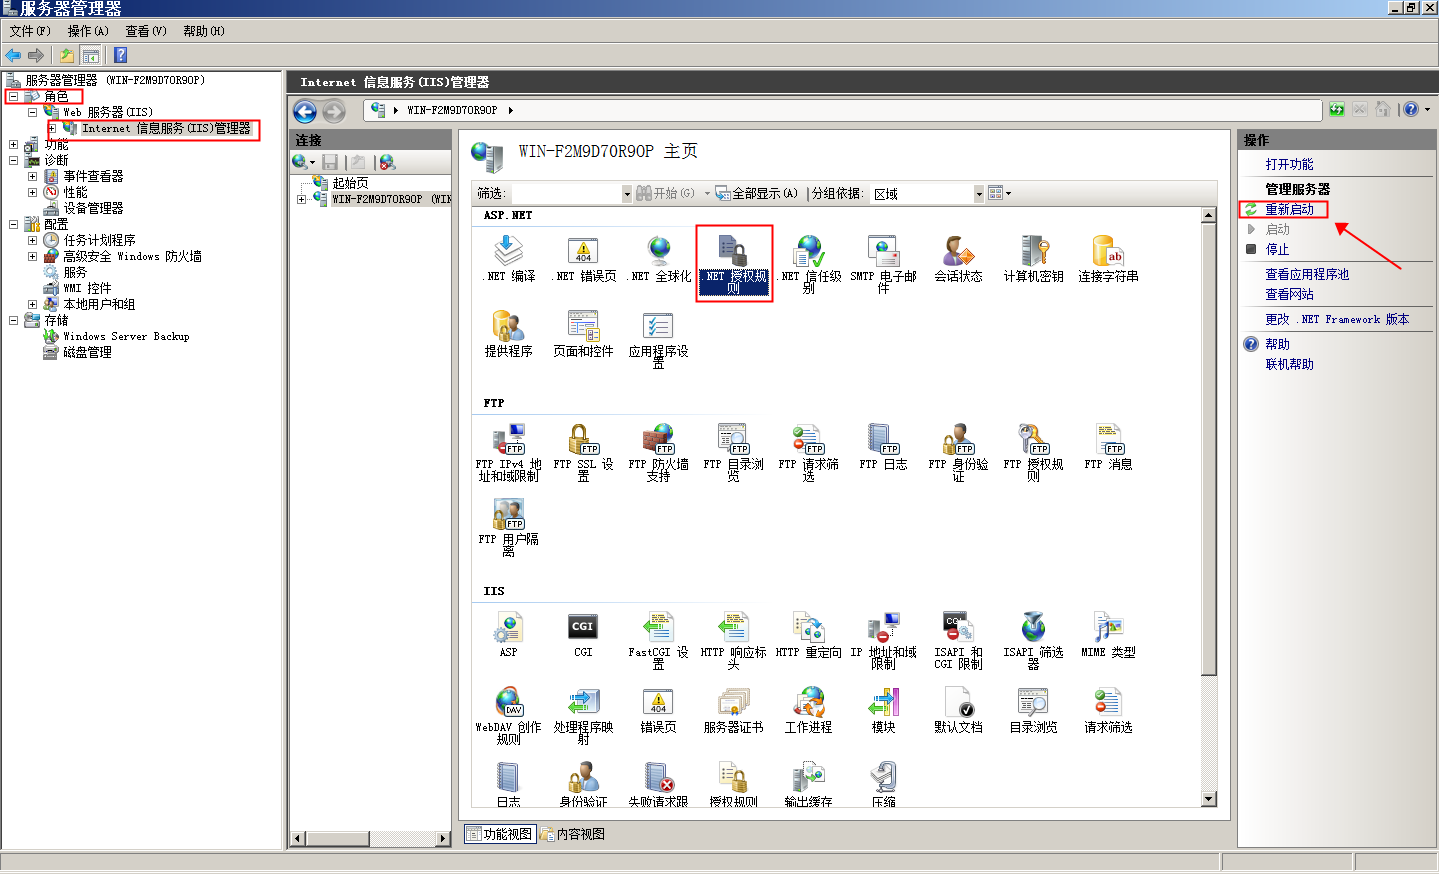Open the 分组依据 dropdown
Viewport: 1439px width, 874px height.
point(978,194)
